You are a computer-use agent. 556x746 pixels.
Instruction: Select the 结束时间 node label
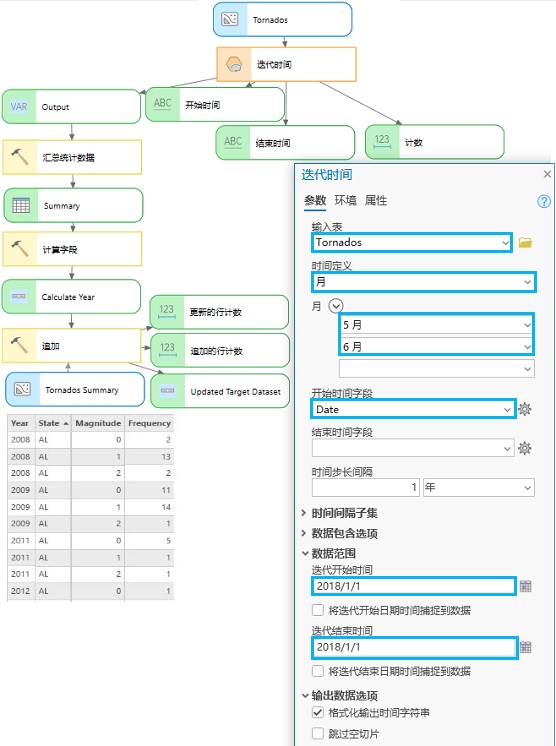click(273, 143)
